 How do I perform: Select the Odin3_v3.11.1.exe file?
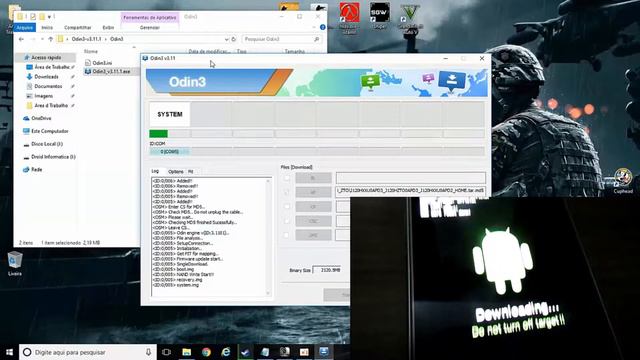(x=107, y=71)
